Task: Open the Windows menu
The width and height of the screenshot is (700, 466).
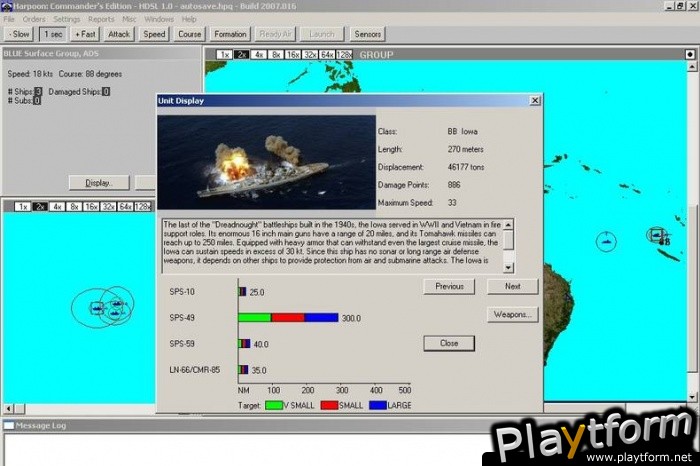Action: click(159, 19)
